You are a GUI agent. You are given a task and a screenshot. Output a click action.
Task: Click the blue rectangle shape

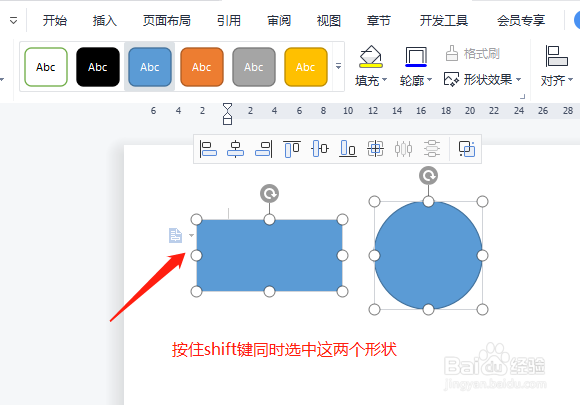tap(269, 255)
